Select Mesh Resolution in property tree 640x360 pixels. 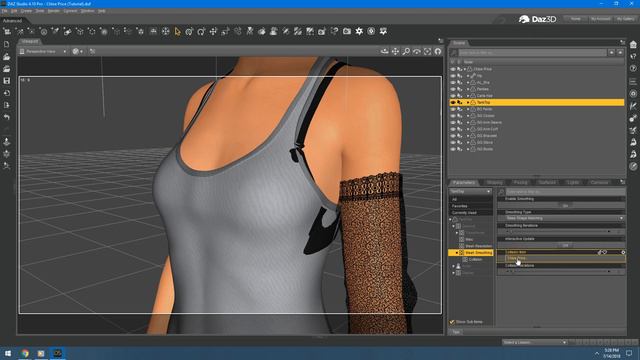[x=478, y=246]
